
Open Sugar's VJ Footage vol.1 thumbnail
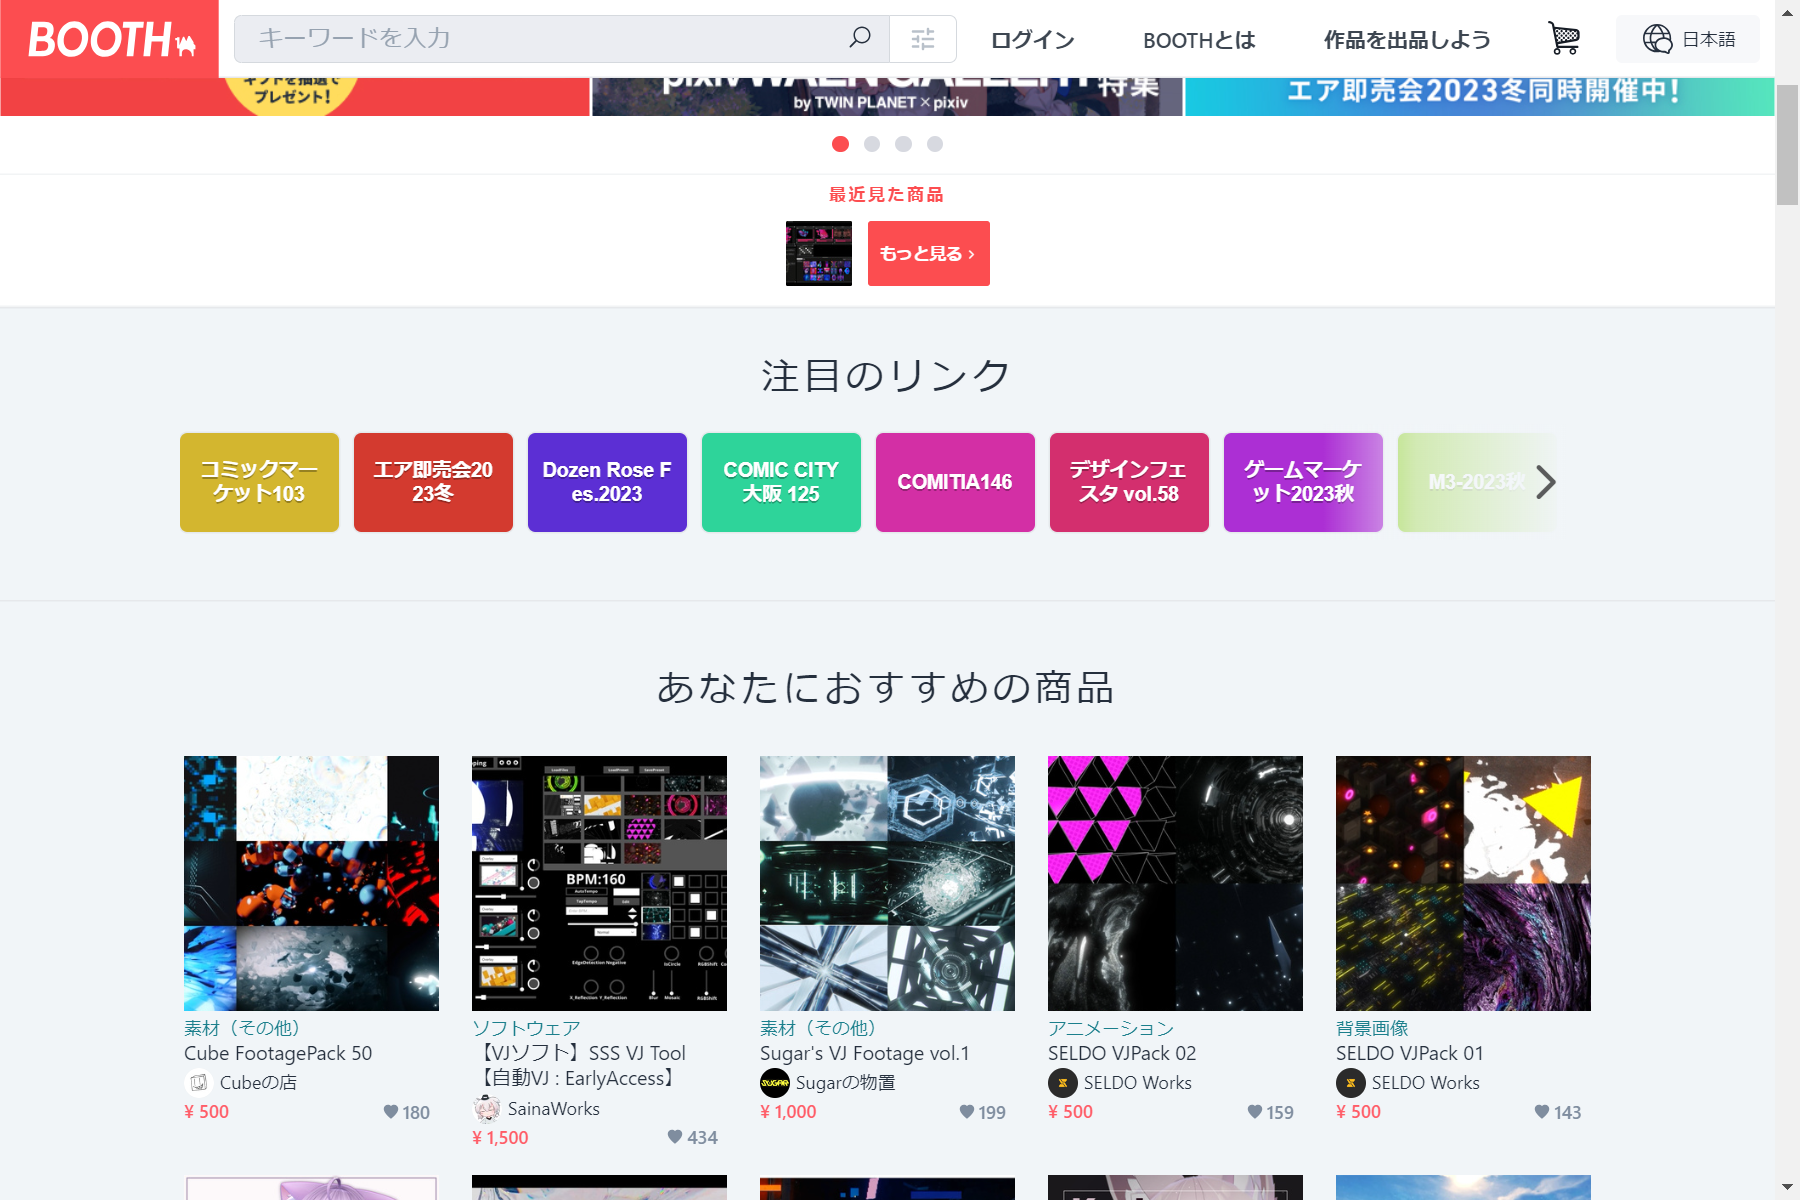pyautogui.click(x=887, y=883)
